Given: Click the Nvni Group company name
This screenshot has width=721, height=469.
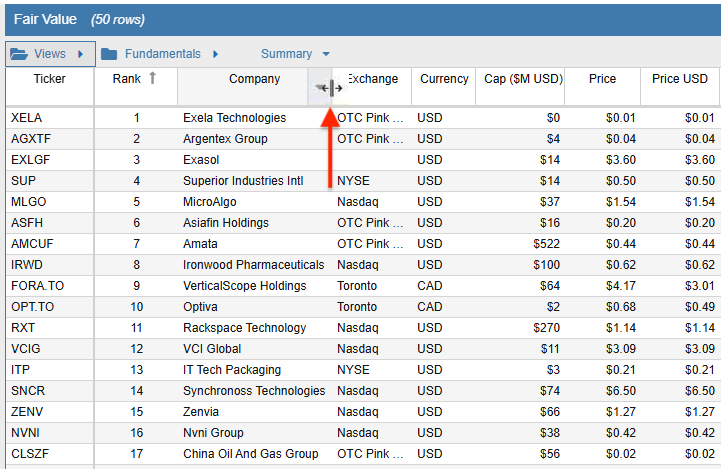Looking at the screenshot, I should coord(213,433).
